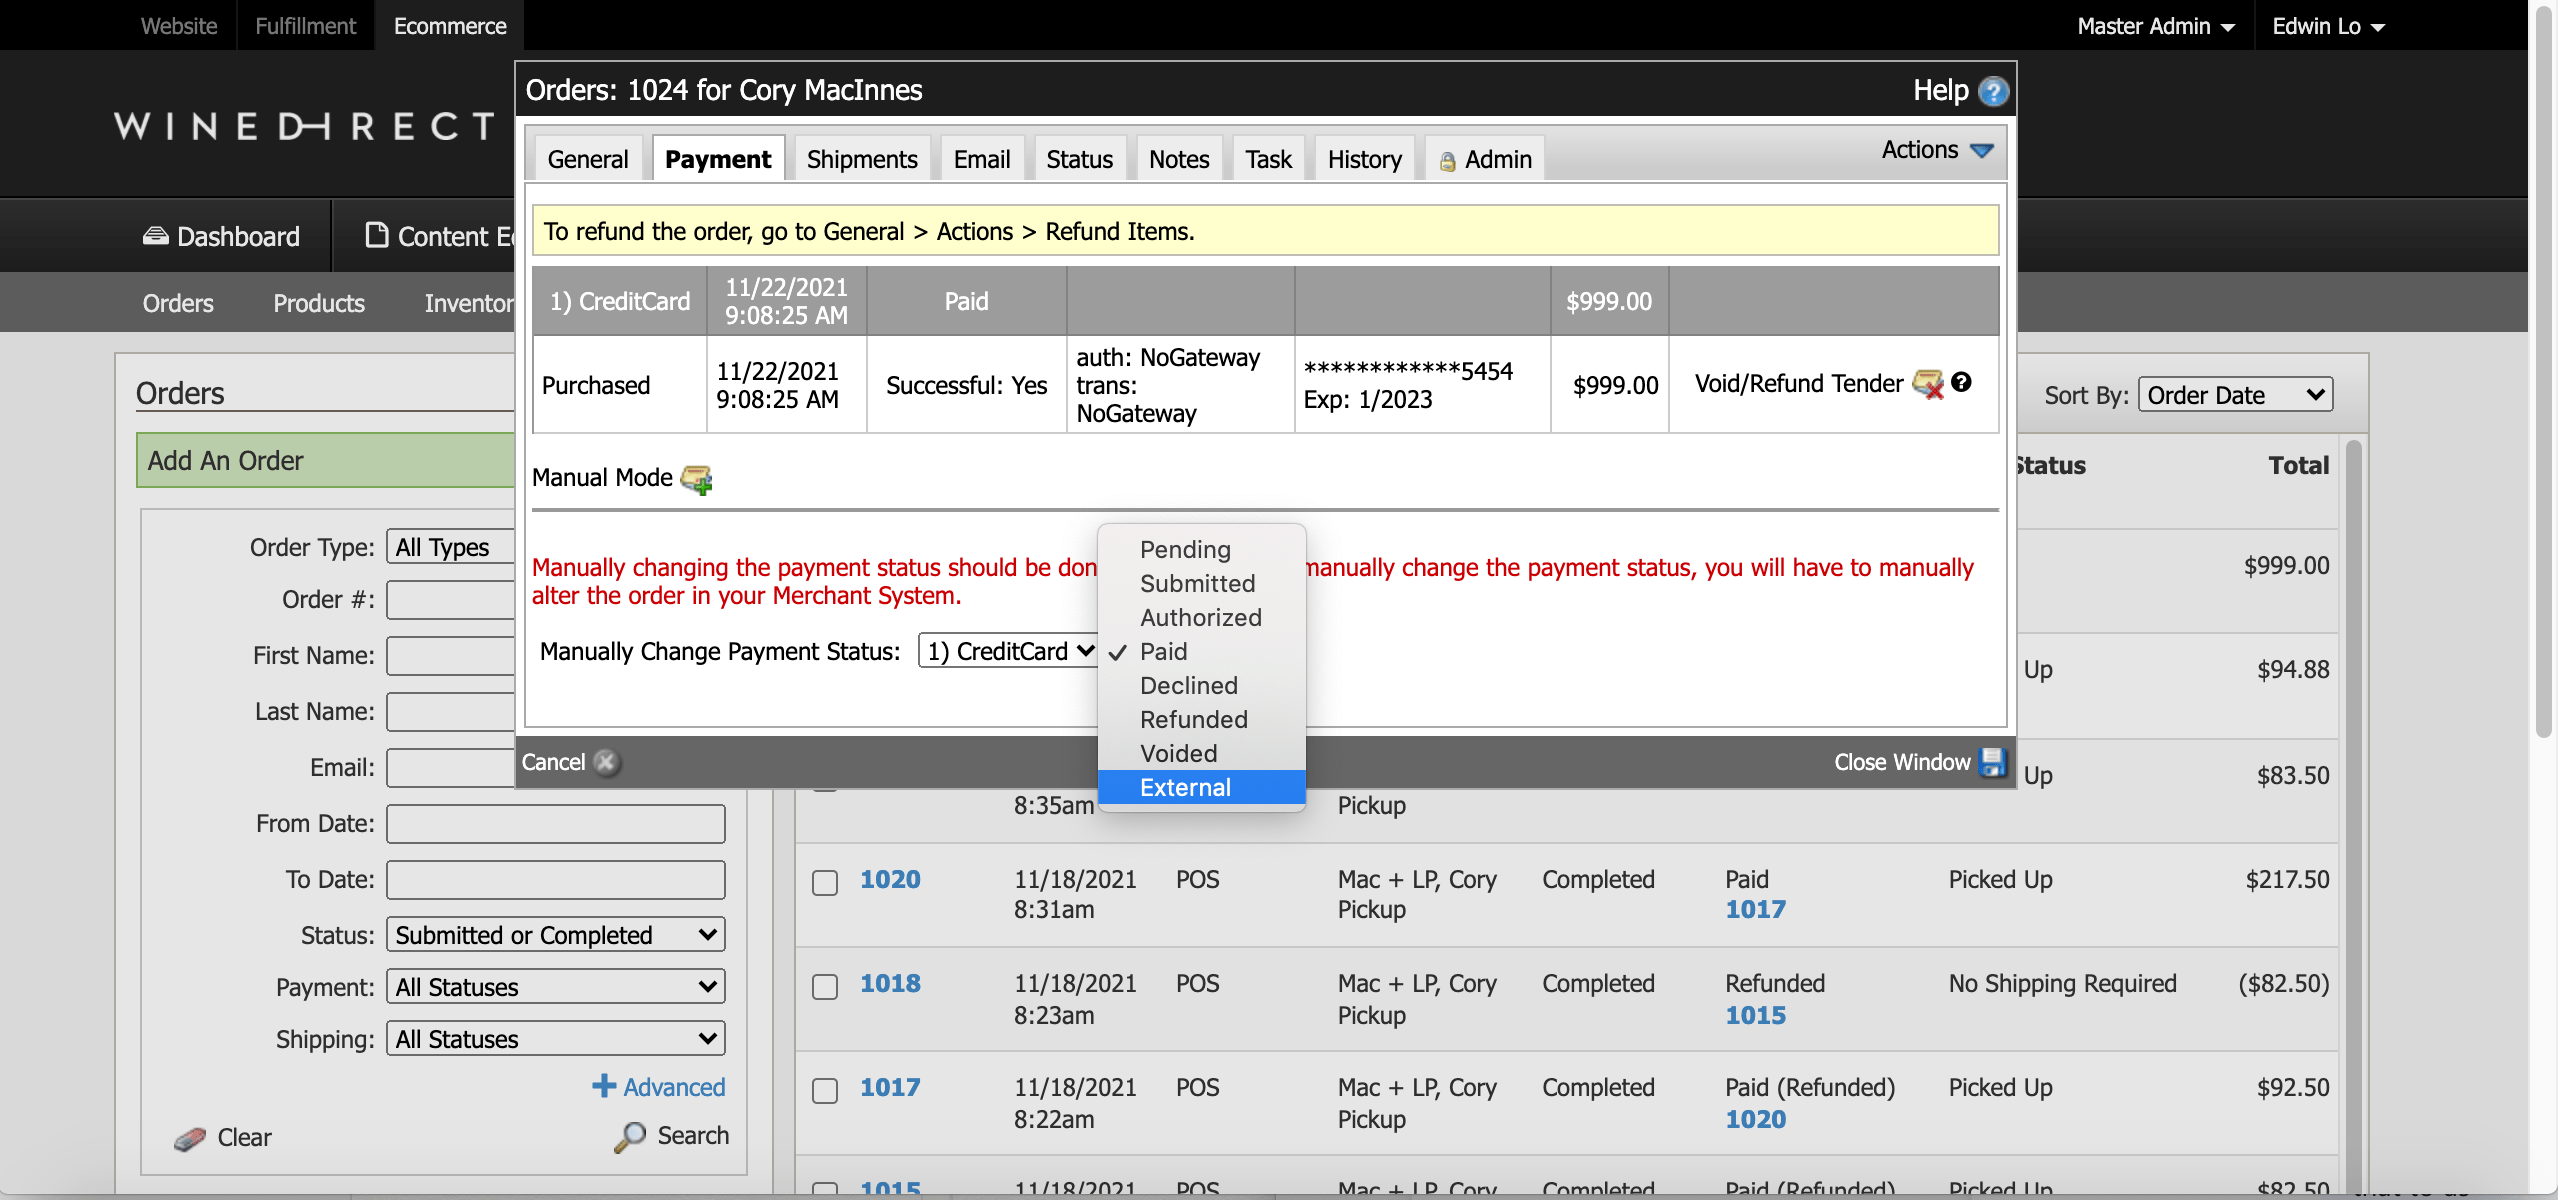Screen dimensions: 2558x1200
Task: Click the Search magnifier icon
Action: (630, 1137)
